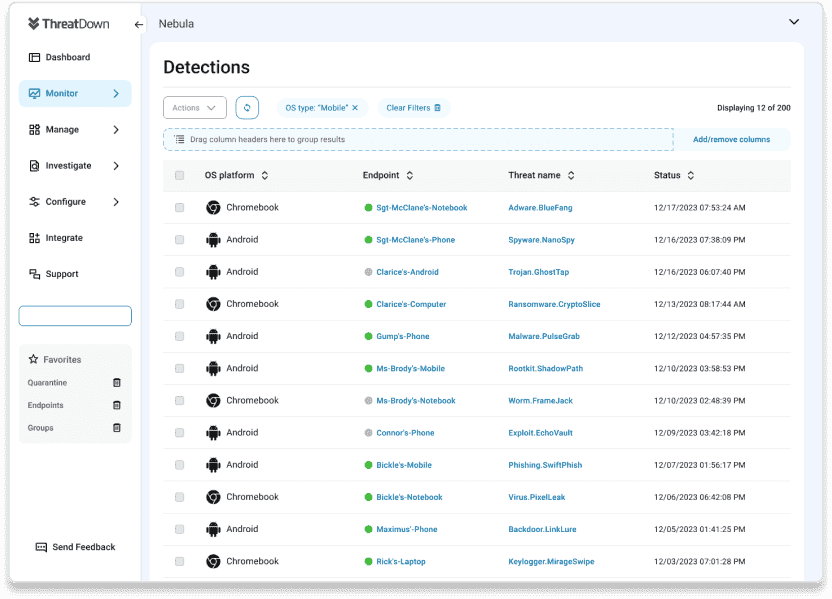Open the Actions dropdown
832x599 pixels.
click(194, 108)
